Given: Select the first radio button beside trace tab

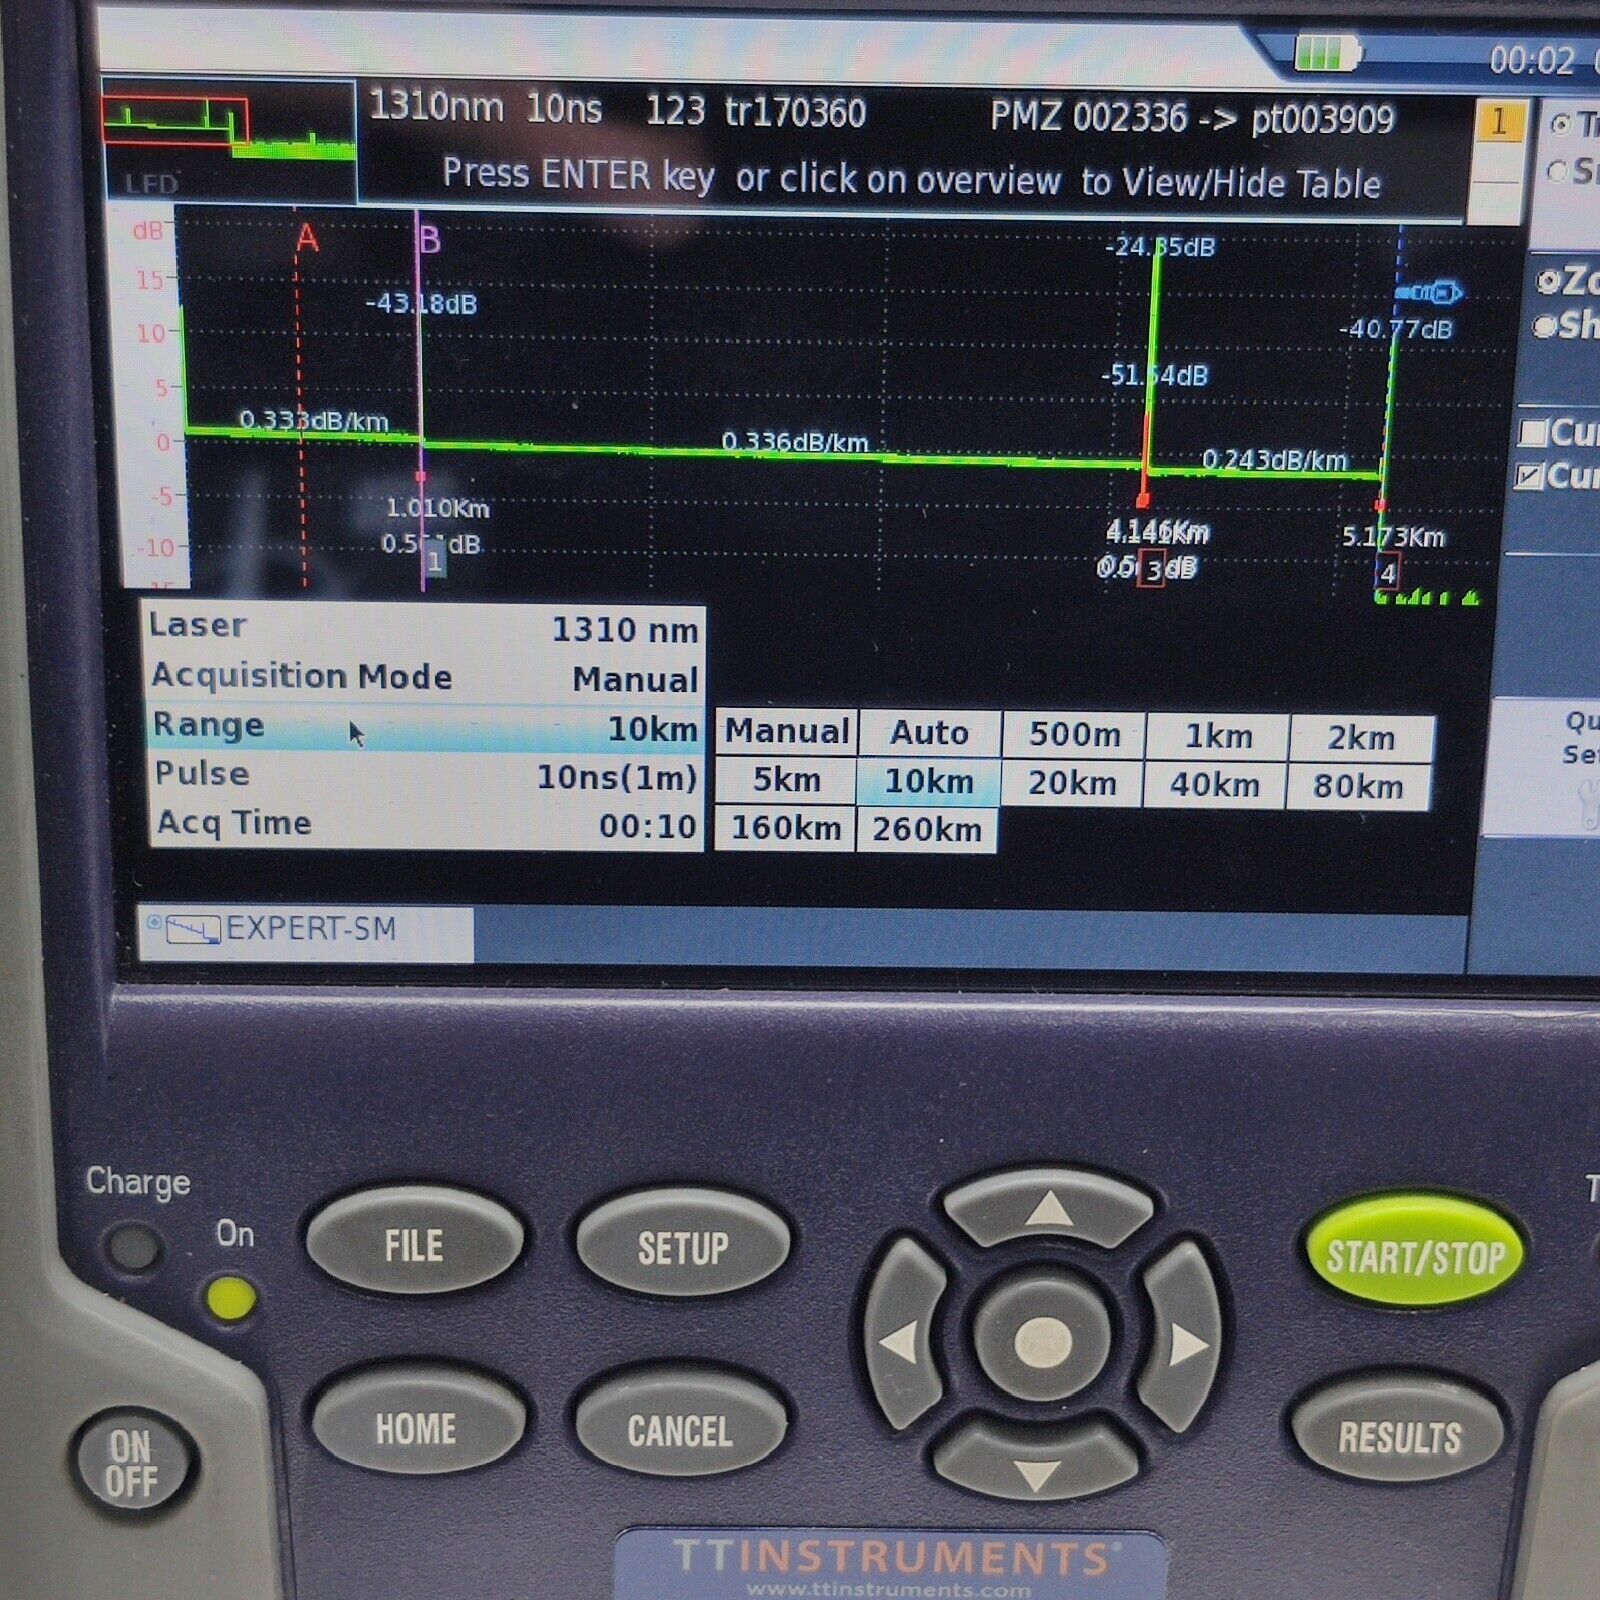Looking at the screenshot, I should [x=1560, y=124].
